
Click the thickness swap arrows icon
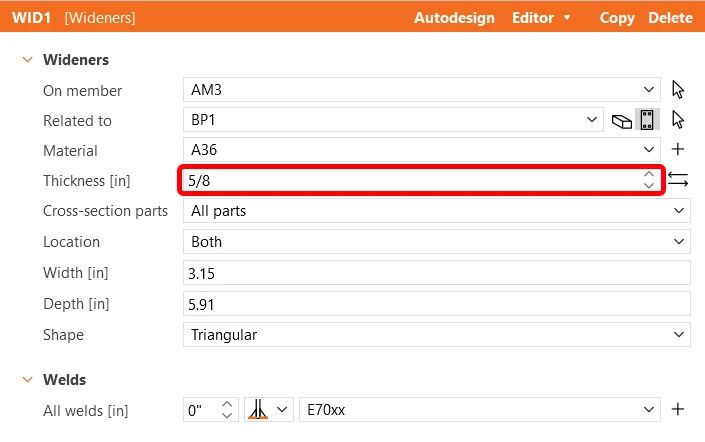678,180
